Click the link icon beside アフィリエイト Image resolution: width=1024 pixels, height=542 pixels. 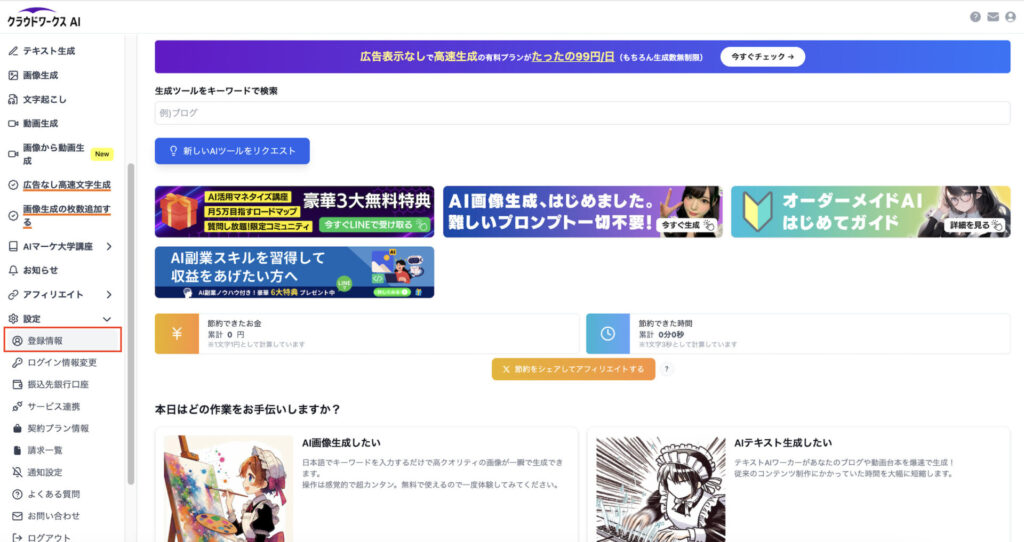coord(13,295)
